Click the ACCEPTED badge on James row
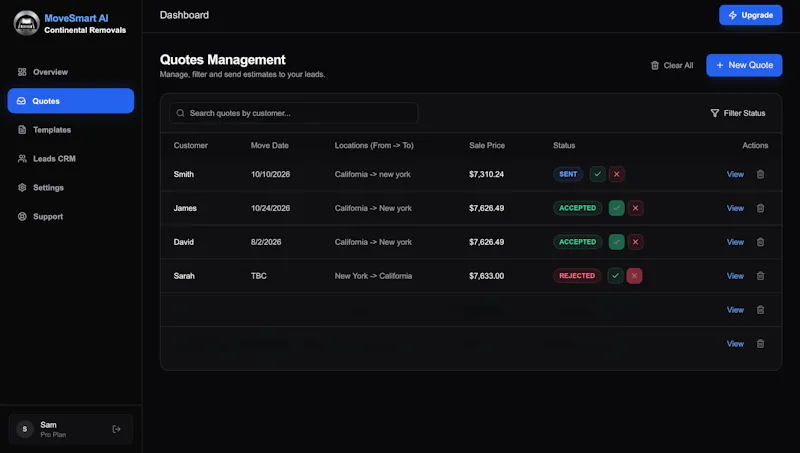This screenshot has height=453, width=800. click(578, 208)
